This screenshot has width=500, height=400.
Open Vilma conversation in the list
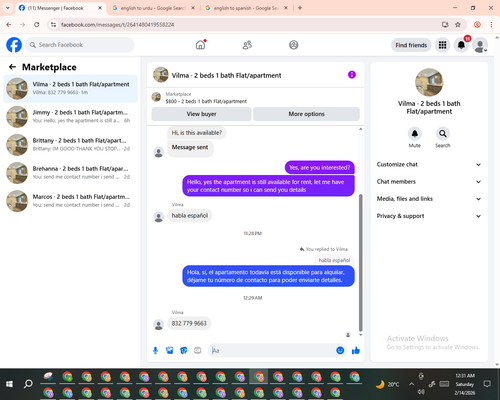tap(70, 89)
